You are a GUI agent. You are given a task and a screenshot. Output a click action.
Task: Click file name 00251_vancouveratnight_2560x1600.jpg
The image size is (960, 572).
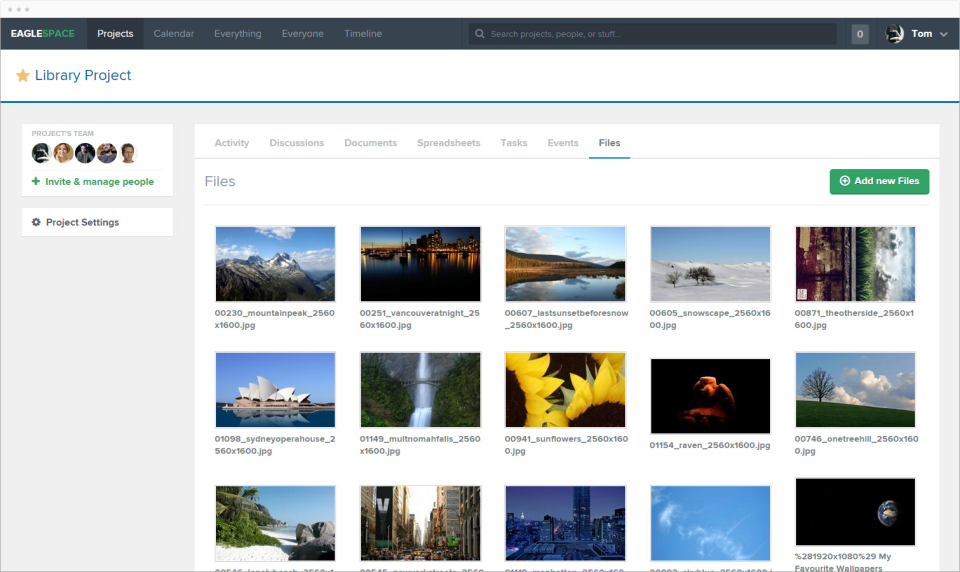419,319
